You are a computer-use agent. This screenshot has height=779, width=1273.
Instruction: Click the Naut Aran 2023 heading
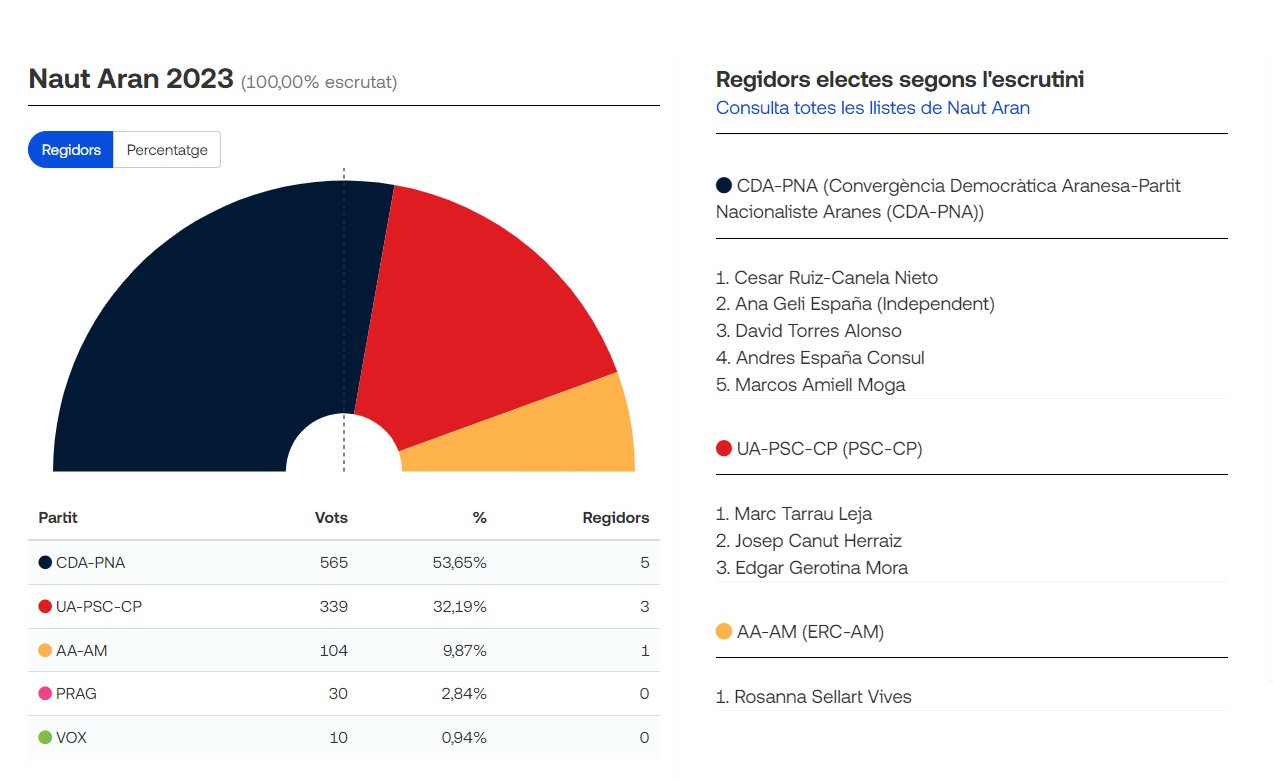coord(131,79)
